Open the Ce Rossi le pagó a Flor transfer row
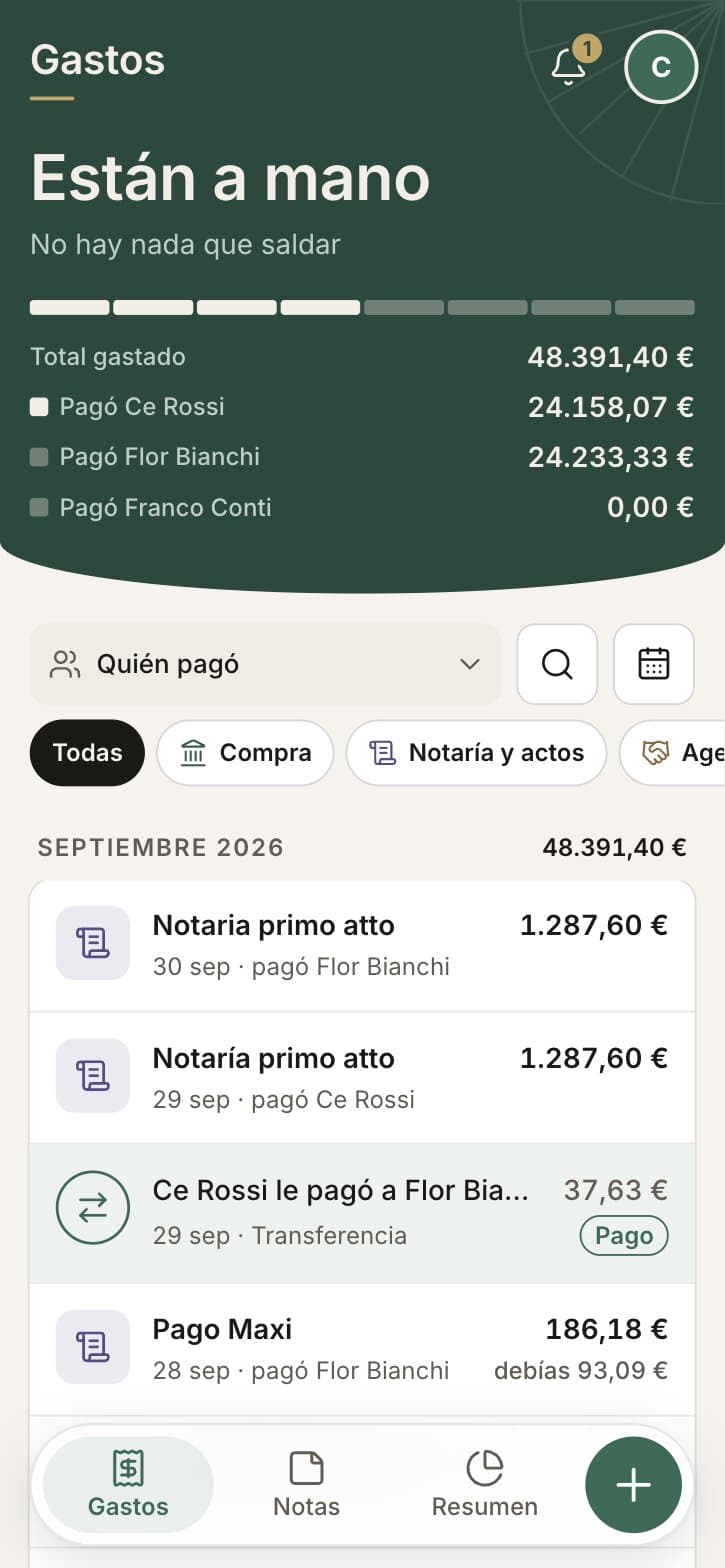 click(362, 1213)
